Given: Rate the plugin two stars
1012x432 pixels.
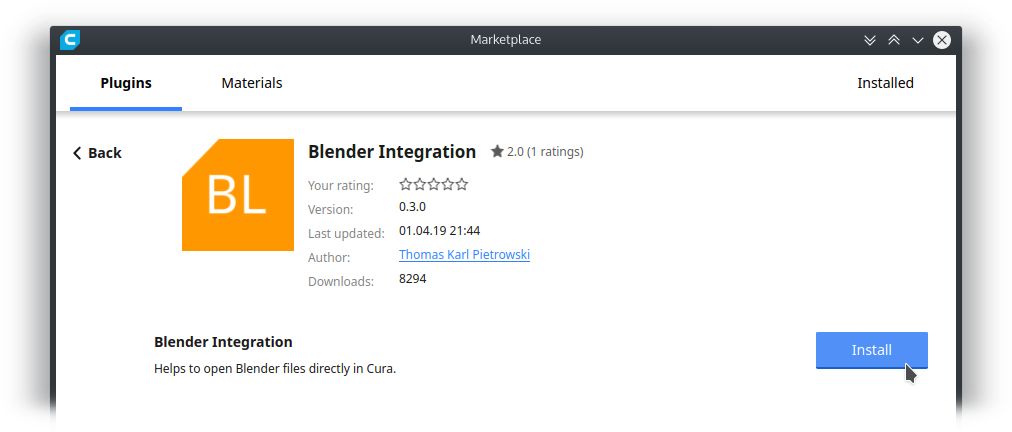Looking at the screenshot, I should [419, 185].
